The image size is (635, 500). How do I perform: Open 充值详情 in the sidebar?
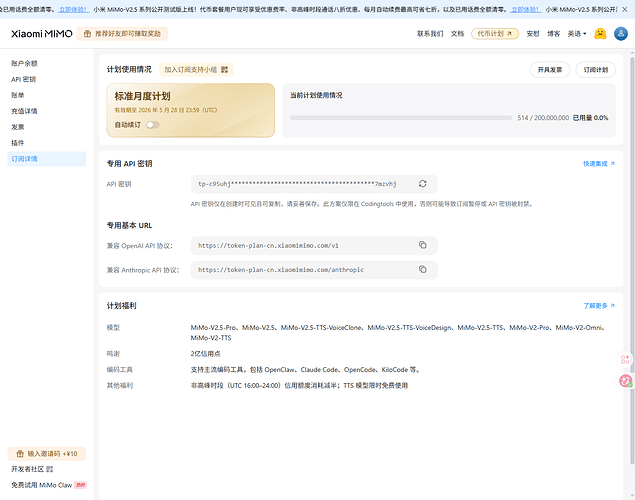click(x=24, y=111)
